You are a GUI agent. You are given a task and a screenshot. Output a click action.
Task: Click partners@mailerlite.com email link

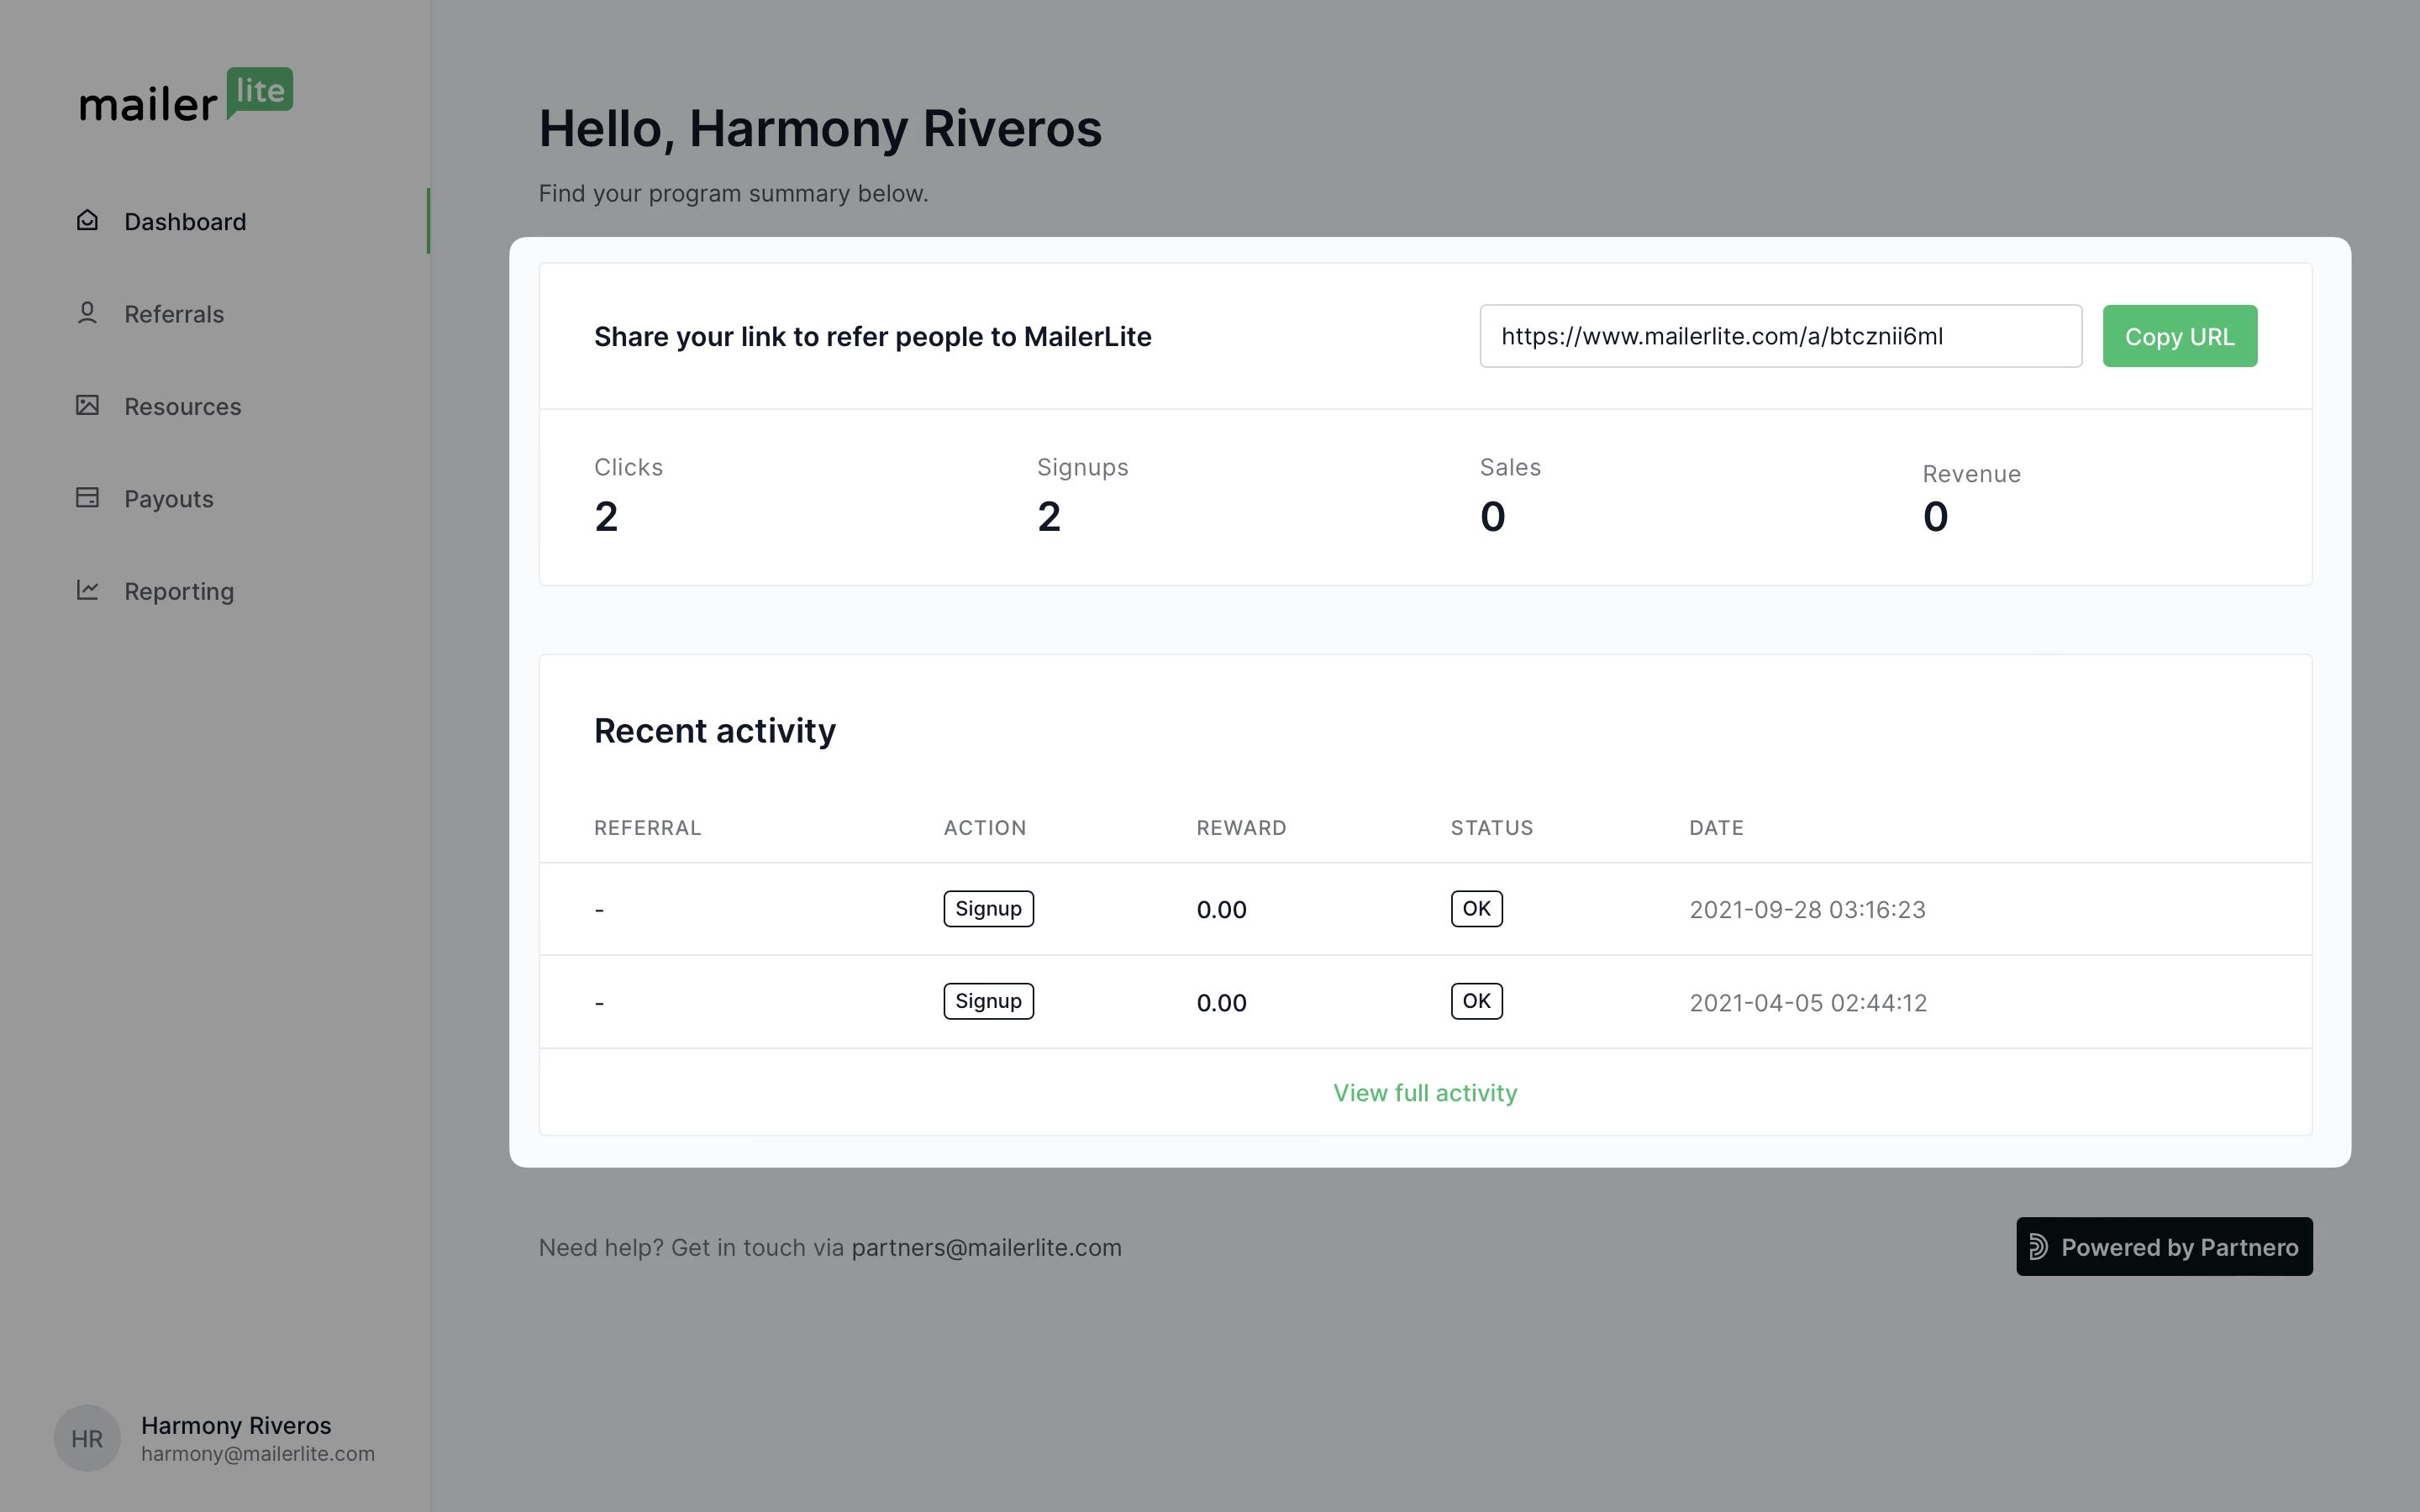pyautogui.click(x=986, y=1248)
